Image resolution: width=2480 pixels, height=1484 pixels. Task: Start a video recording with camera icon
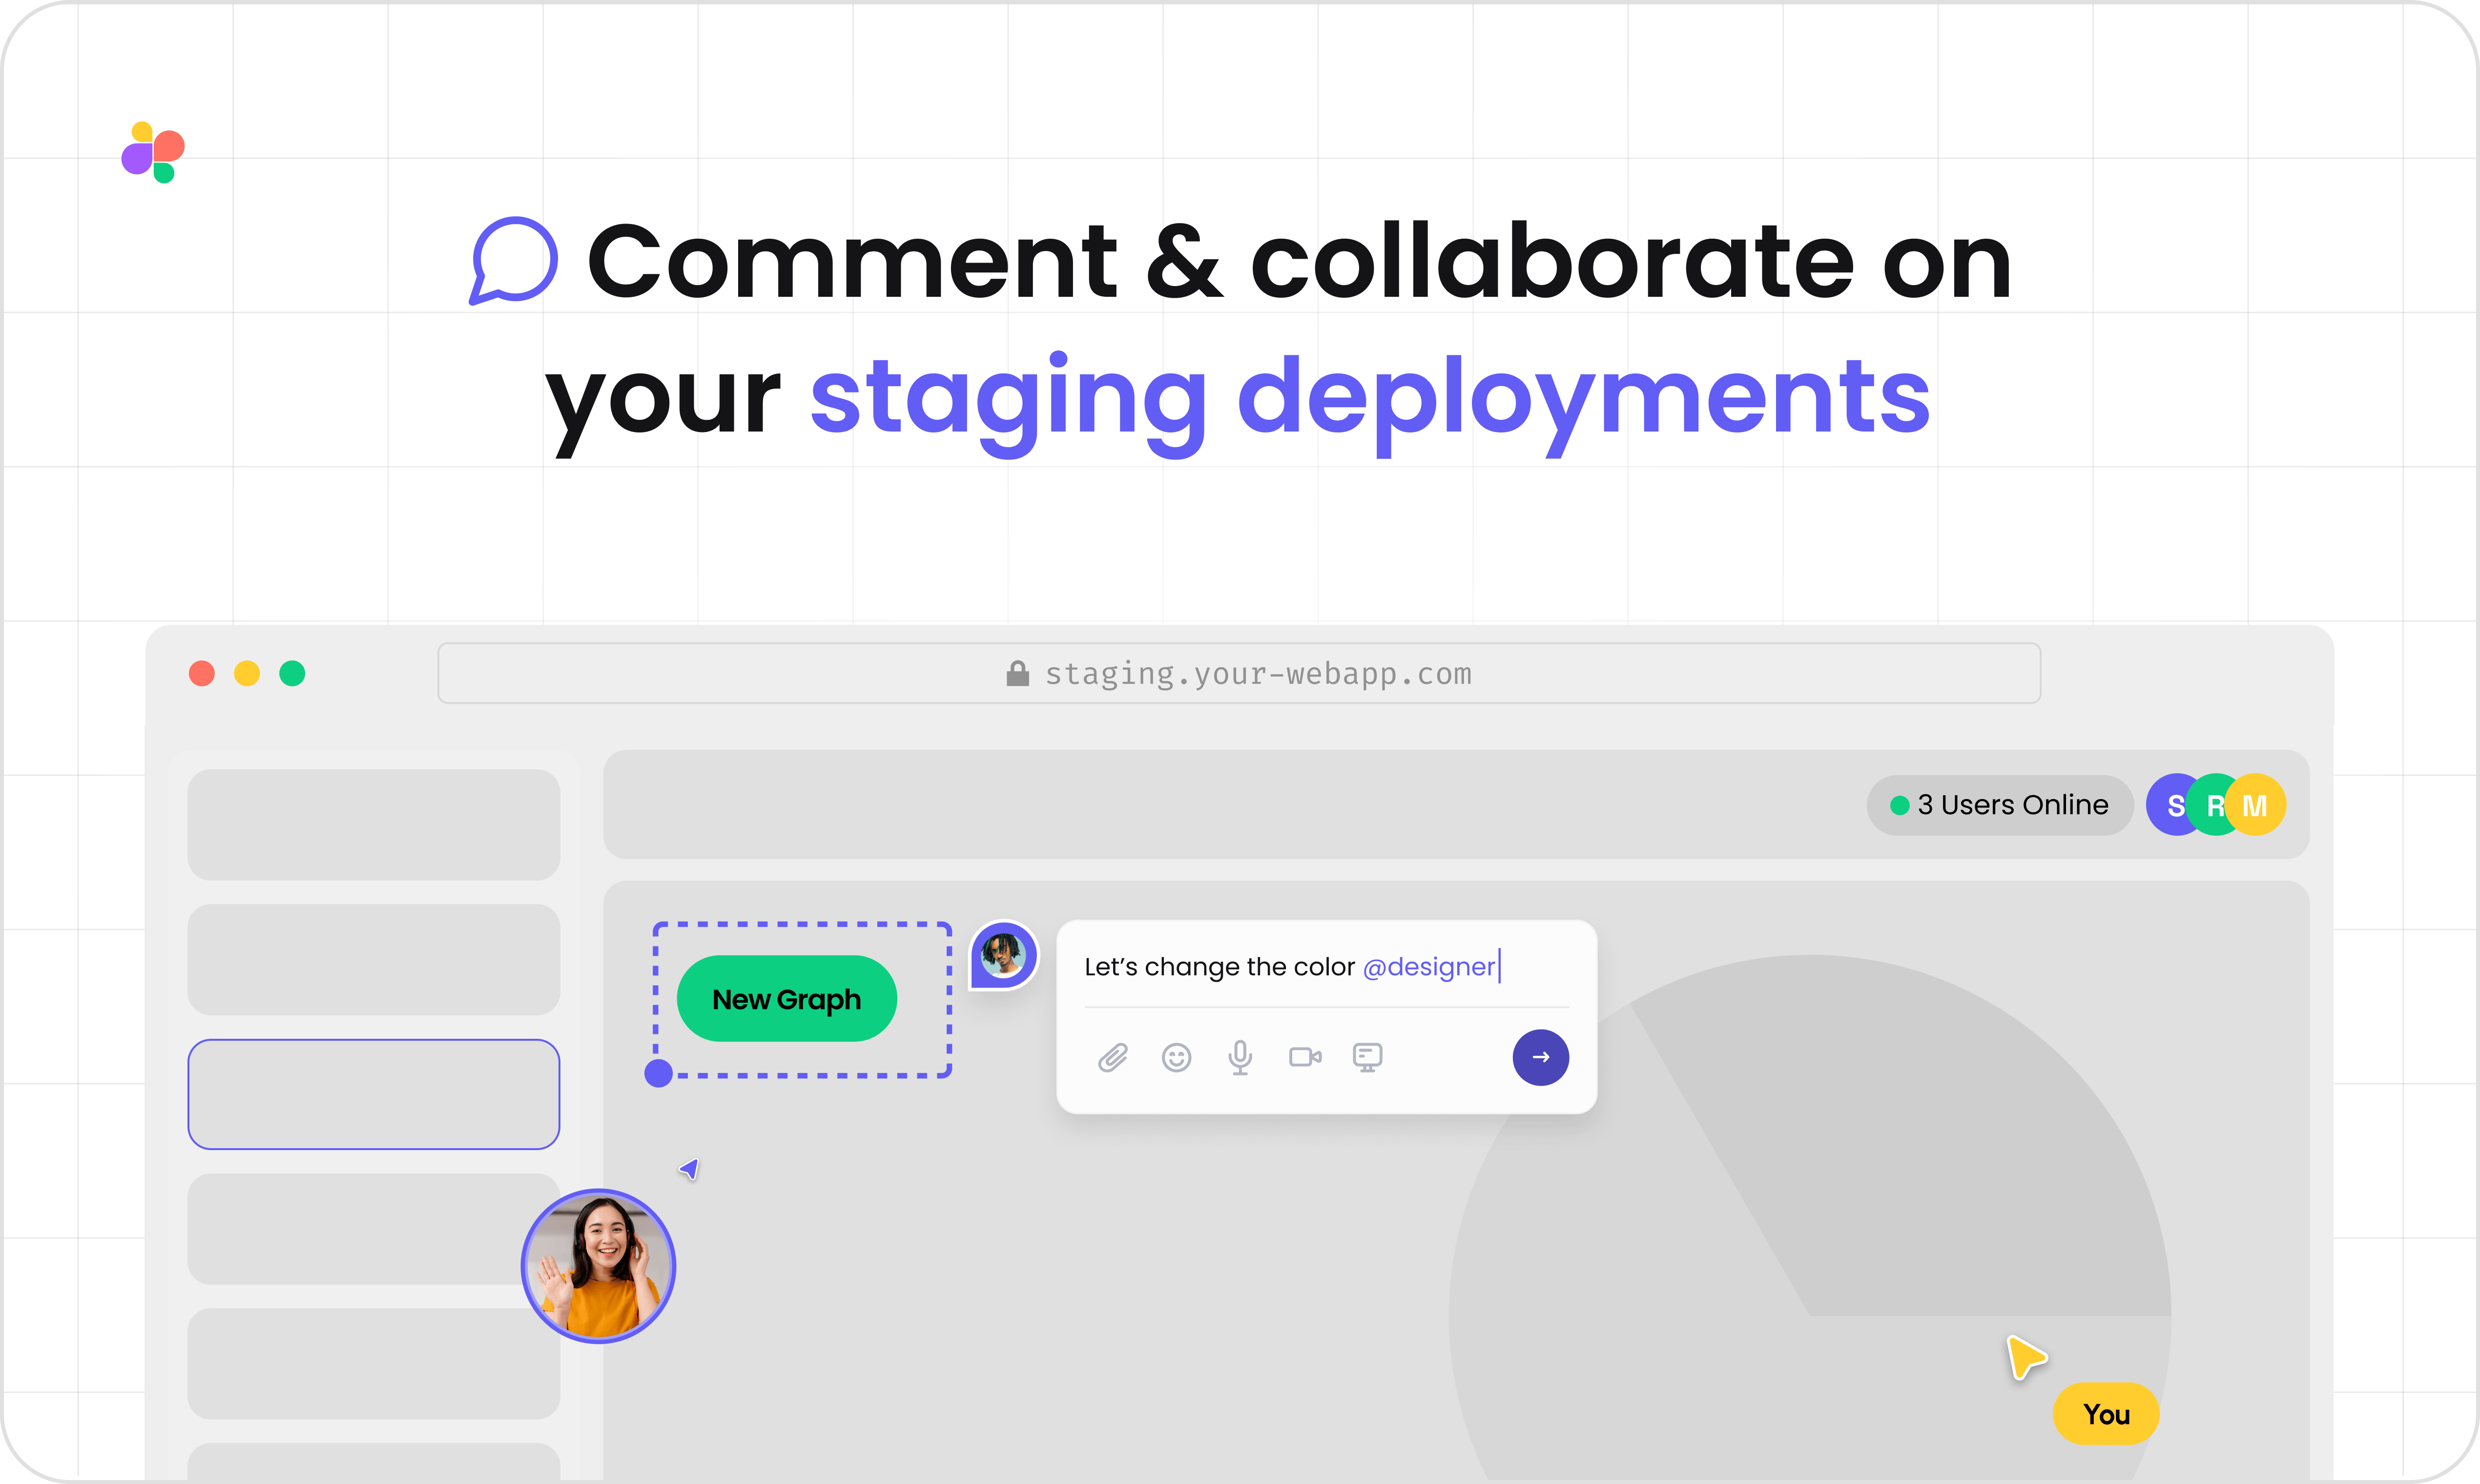[1305, 1057]
